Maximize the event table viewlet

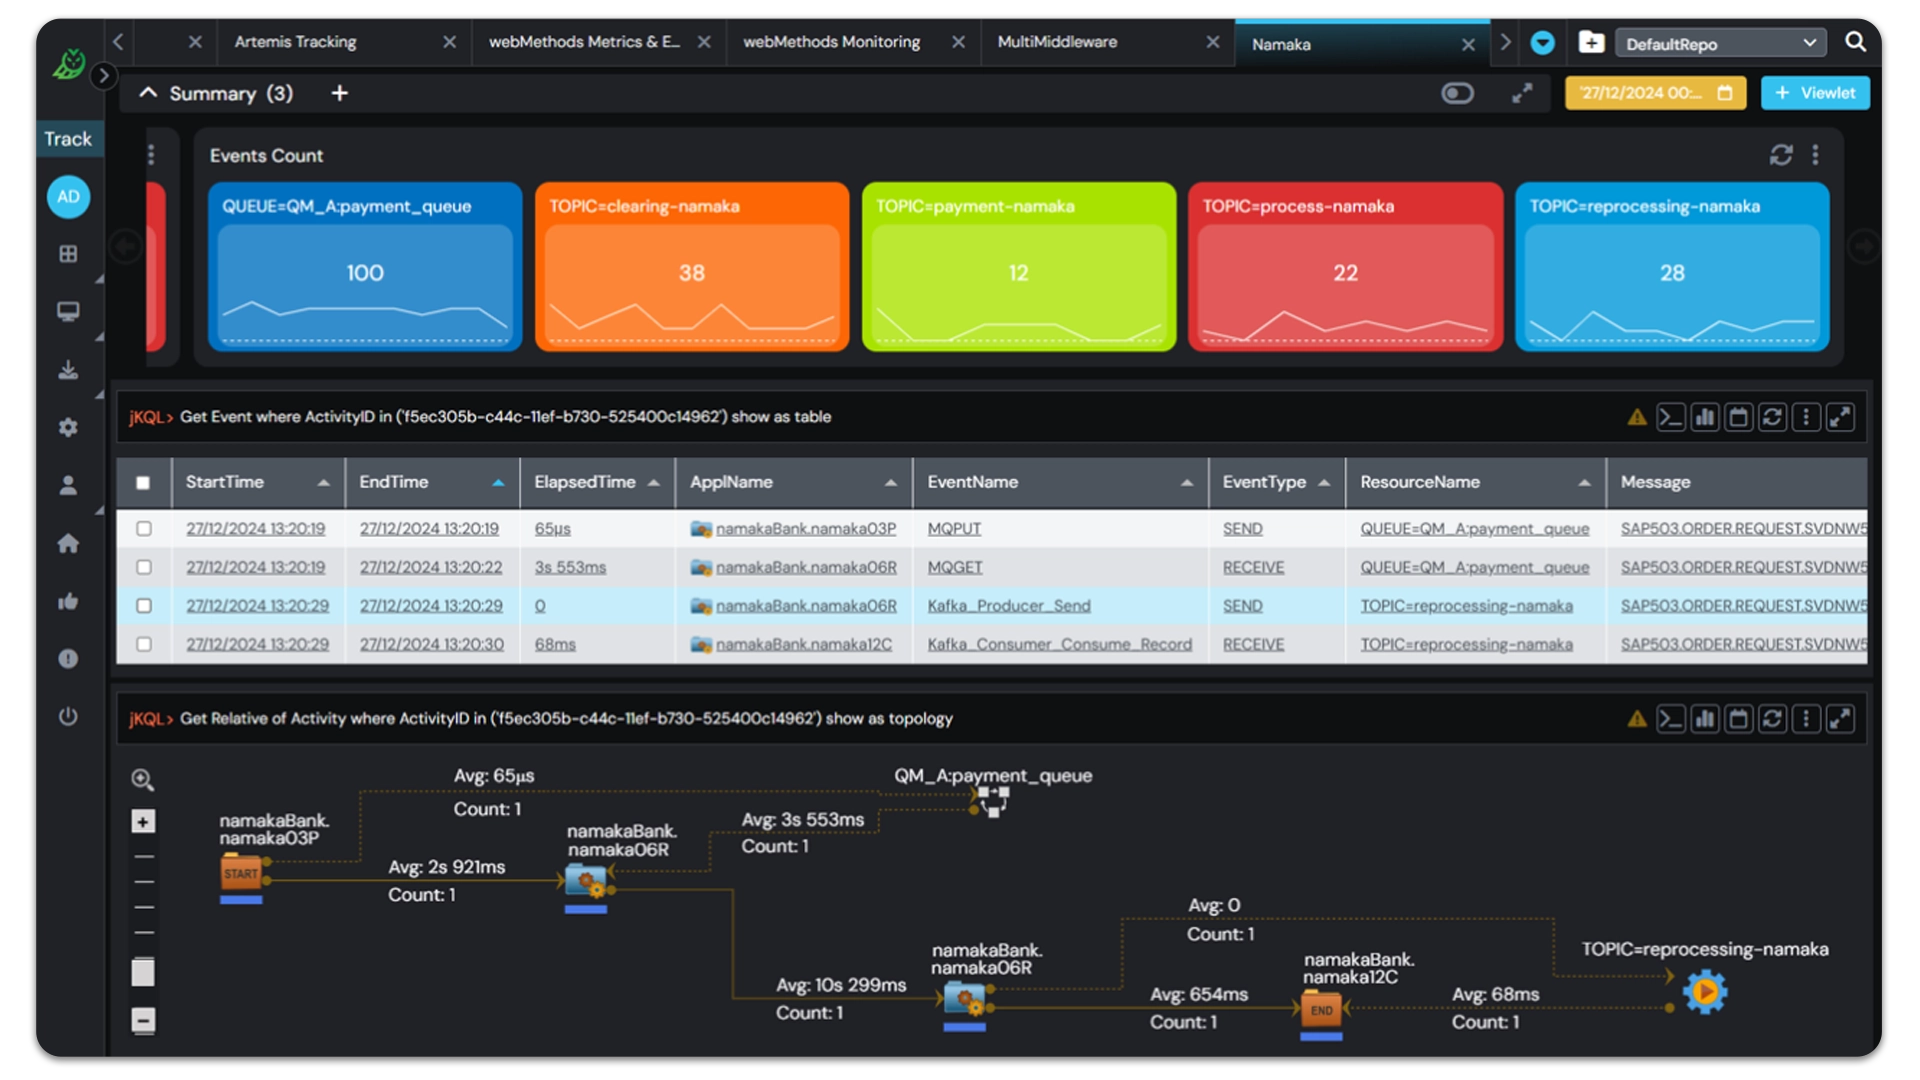point(1840,417)
